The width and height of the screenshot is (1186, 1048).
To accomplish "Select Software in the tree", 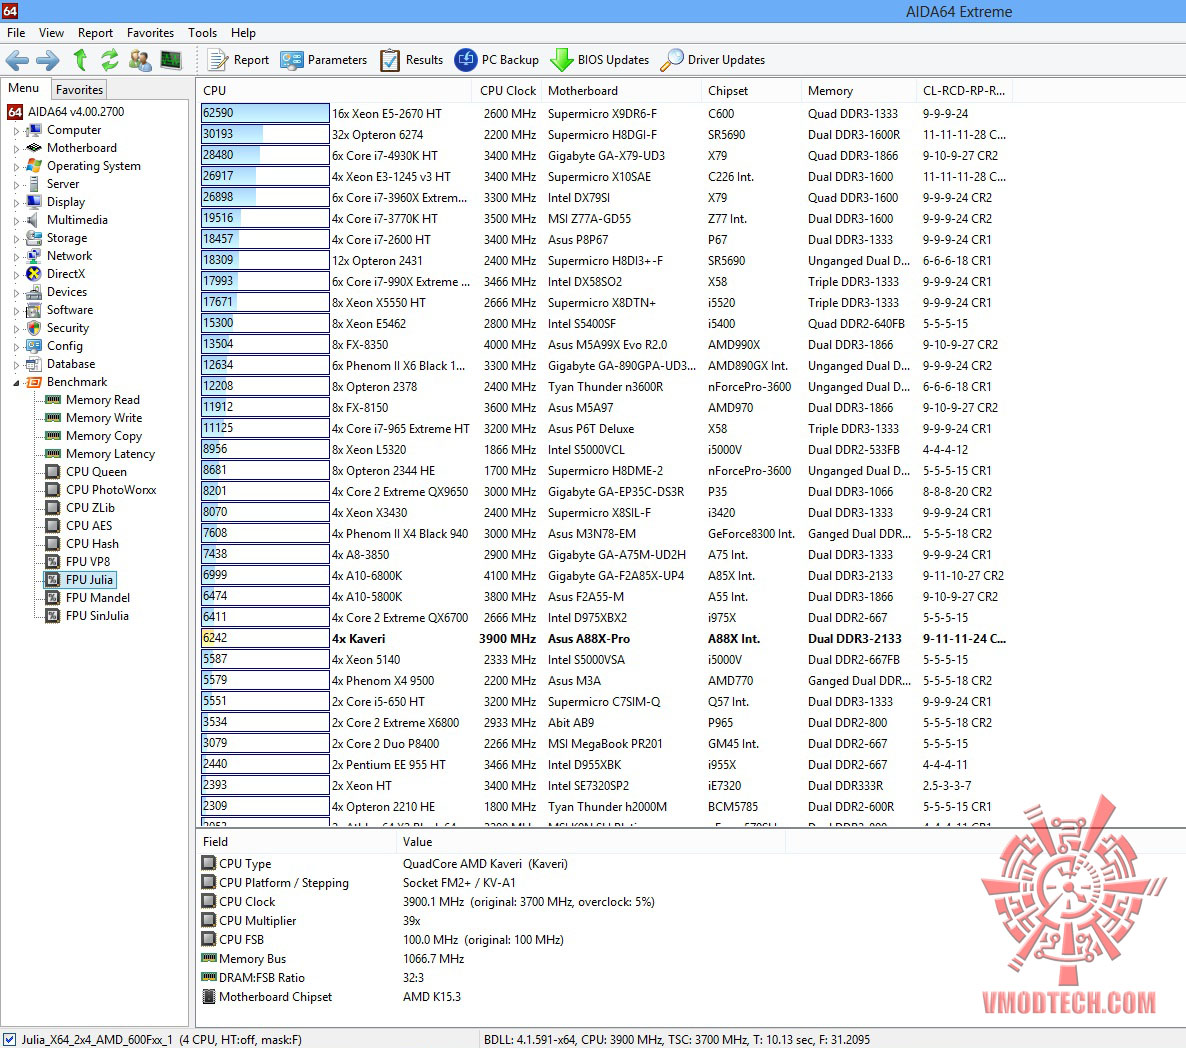I will click(60, 310).
